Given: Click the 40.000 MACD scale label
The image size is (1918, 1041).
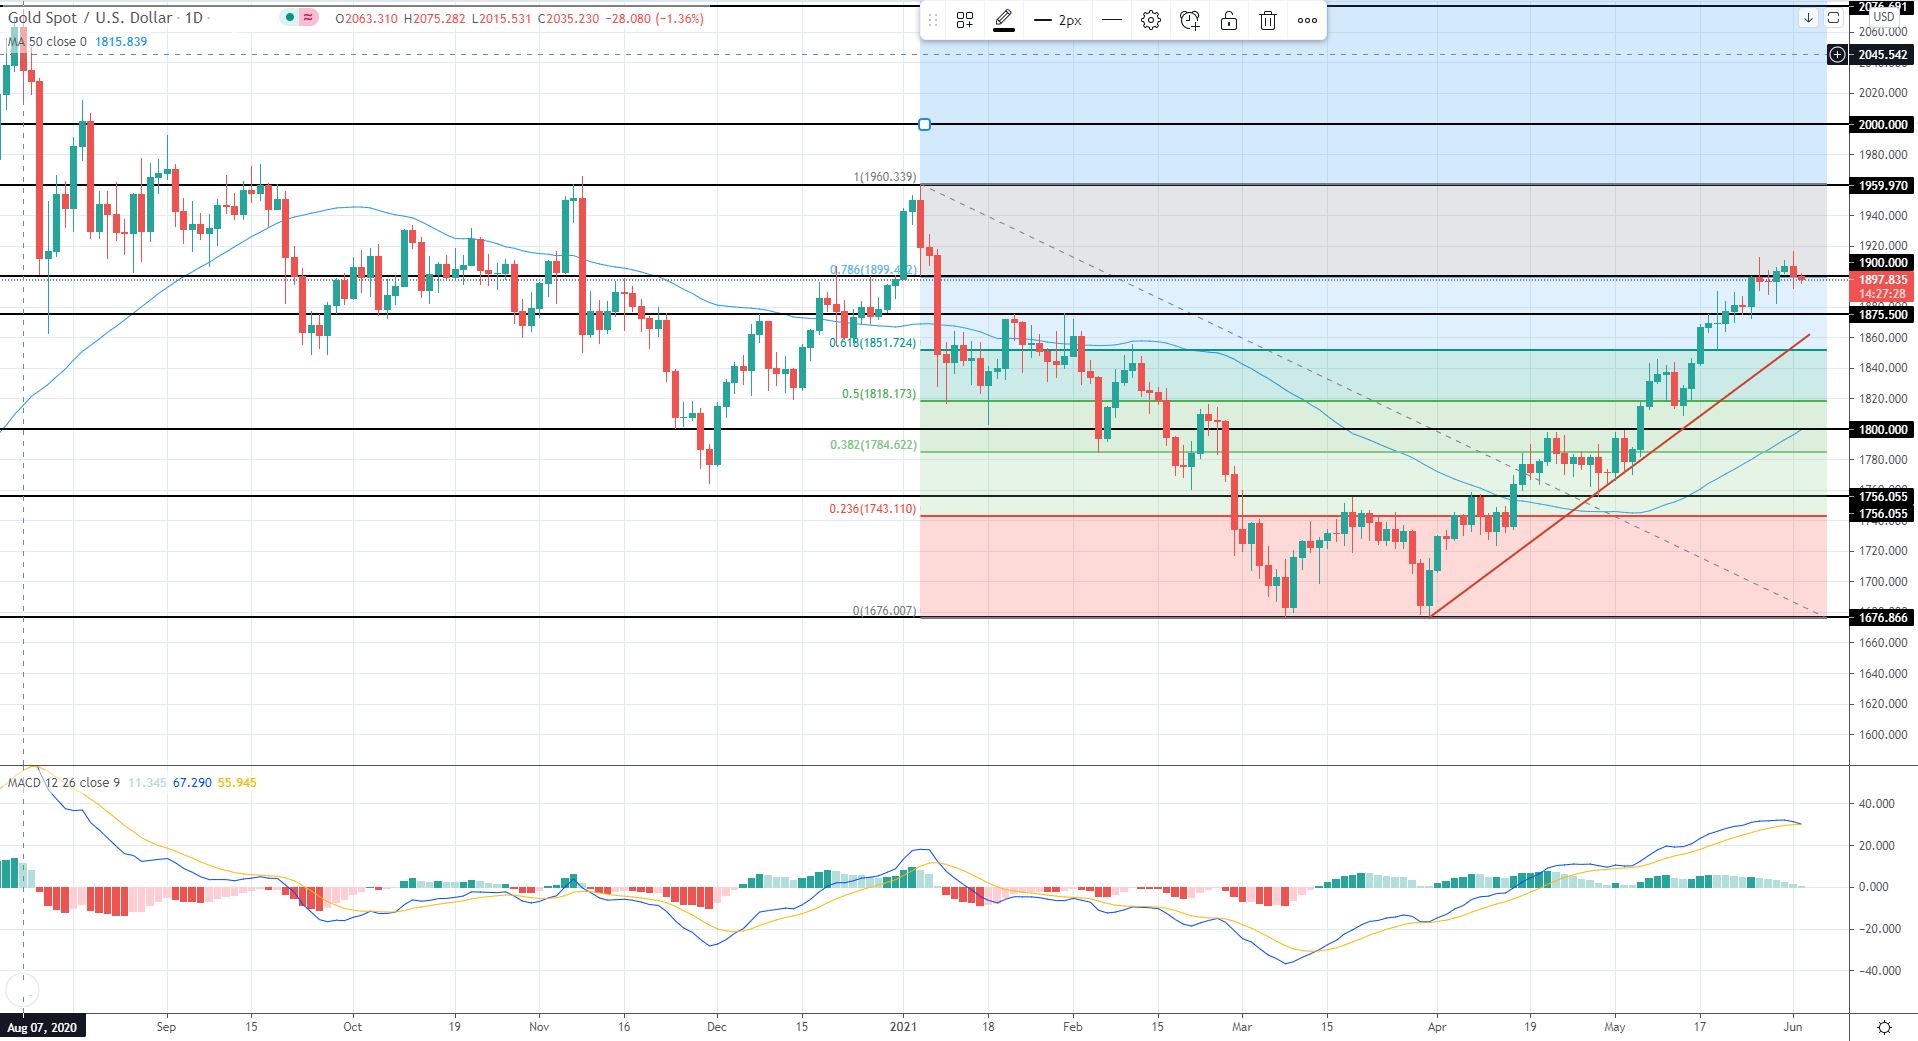Looking at the screenshot, I should pyautogui.click(x=1876, y=804).
